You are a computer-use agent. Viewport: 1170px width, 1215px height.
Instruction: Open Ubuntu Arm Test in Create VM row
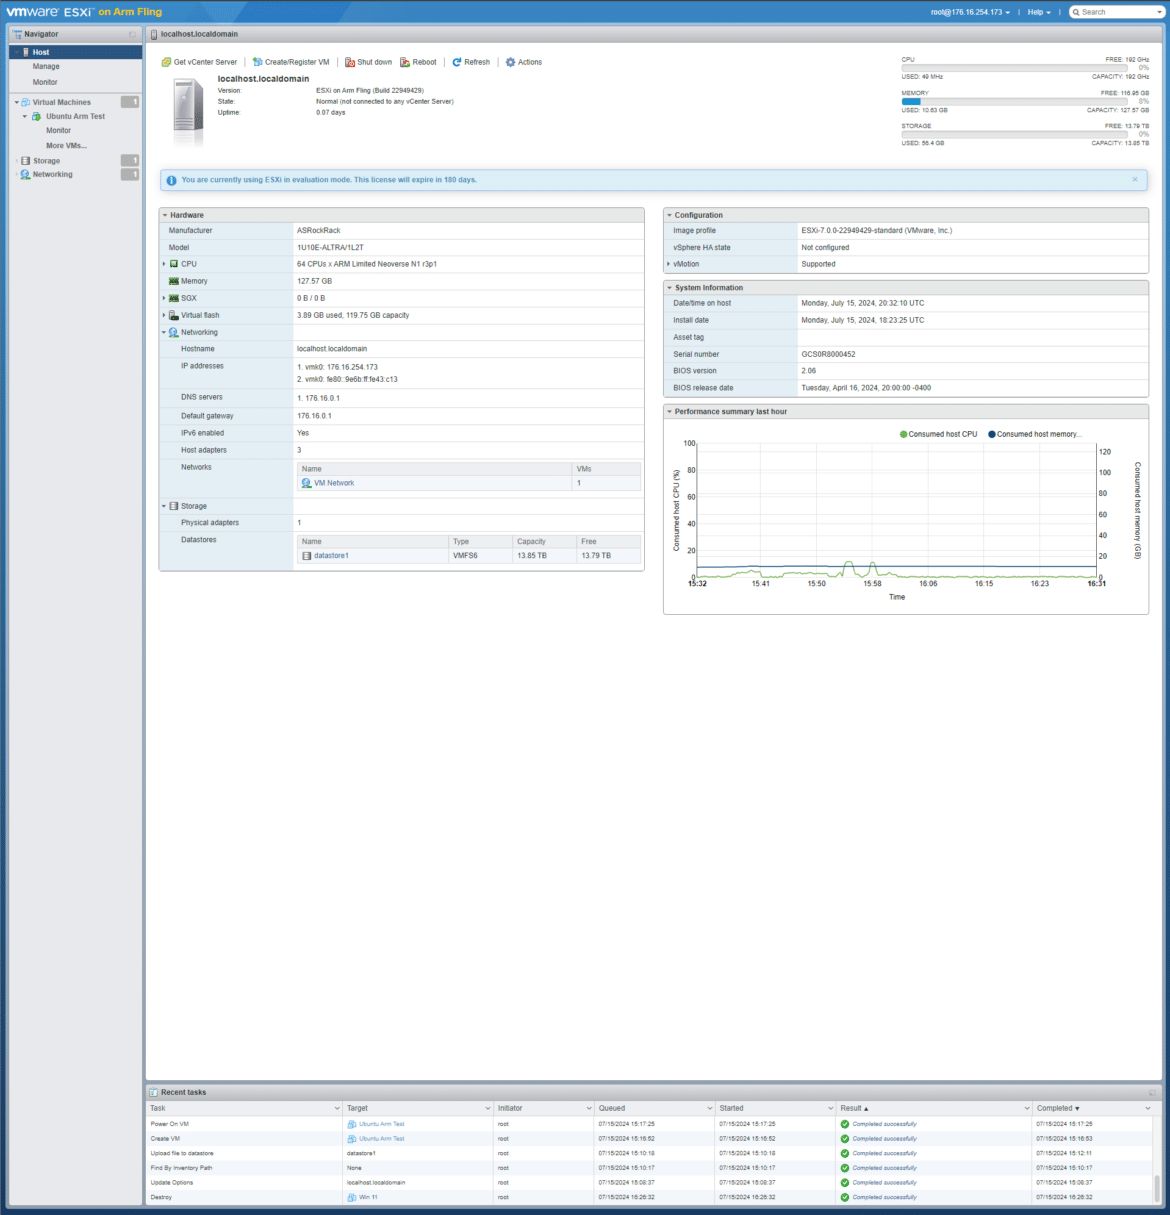point(382,1139)
